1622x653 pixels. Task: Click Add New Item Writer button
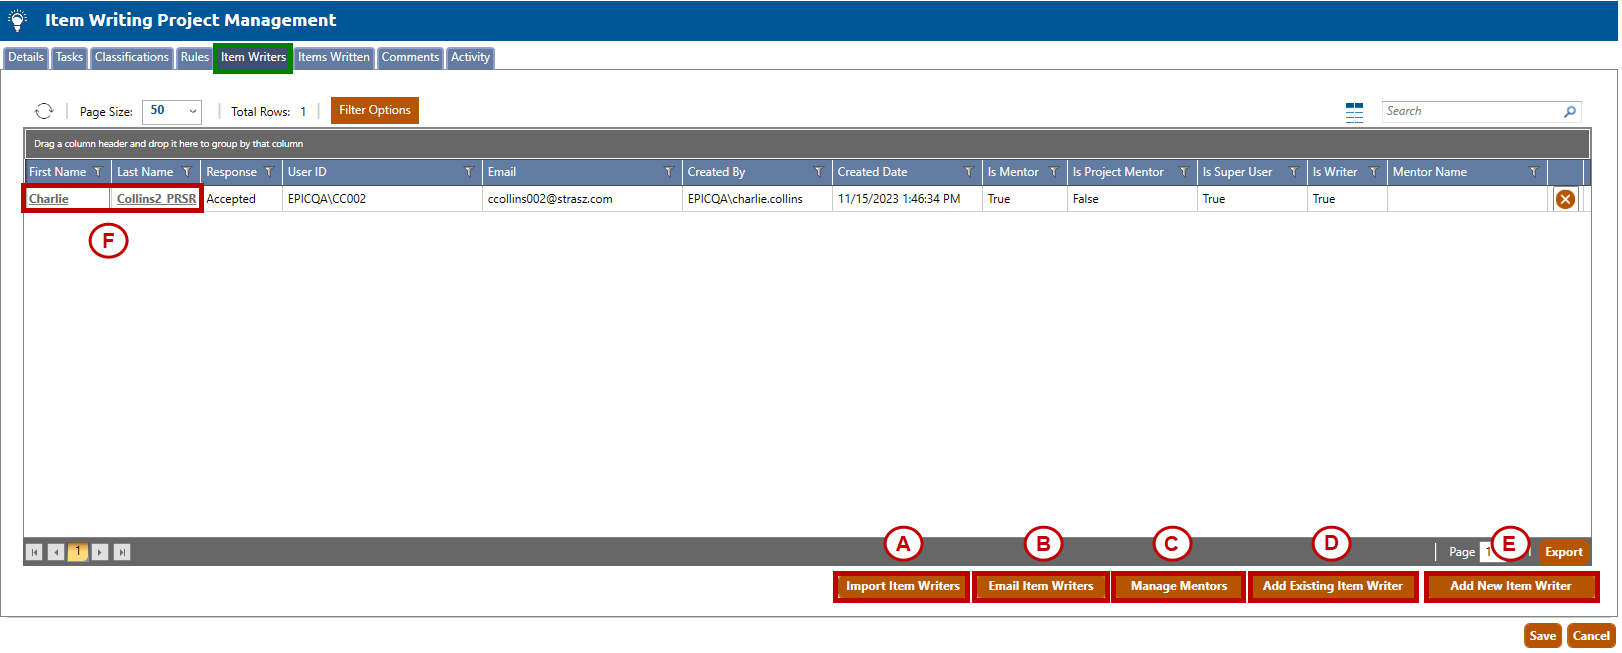click(1510, 586)
